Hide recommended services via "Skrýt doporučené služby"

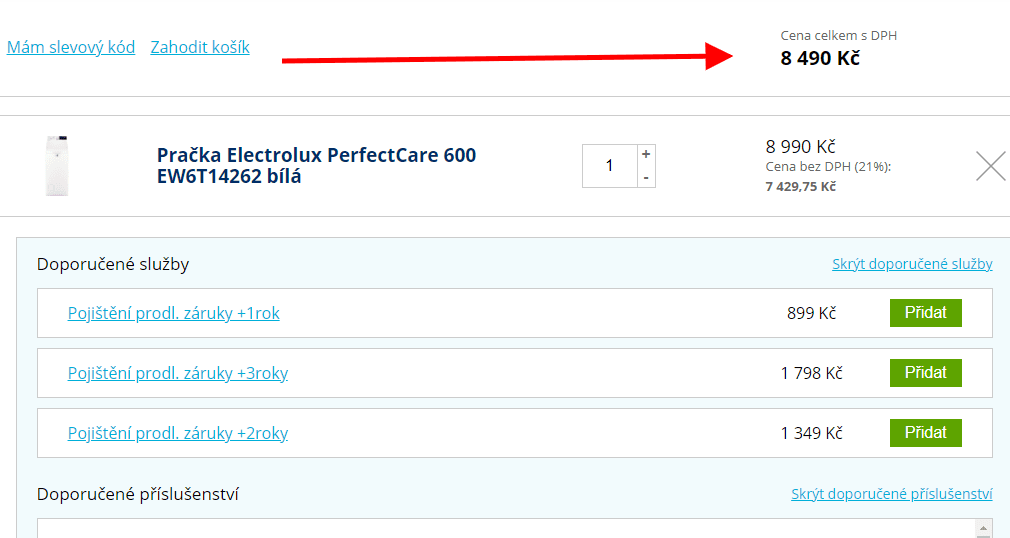pos(912,264)
